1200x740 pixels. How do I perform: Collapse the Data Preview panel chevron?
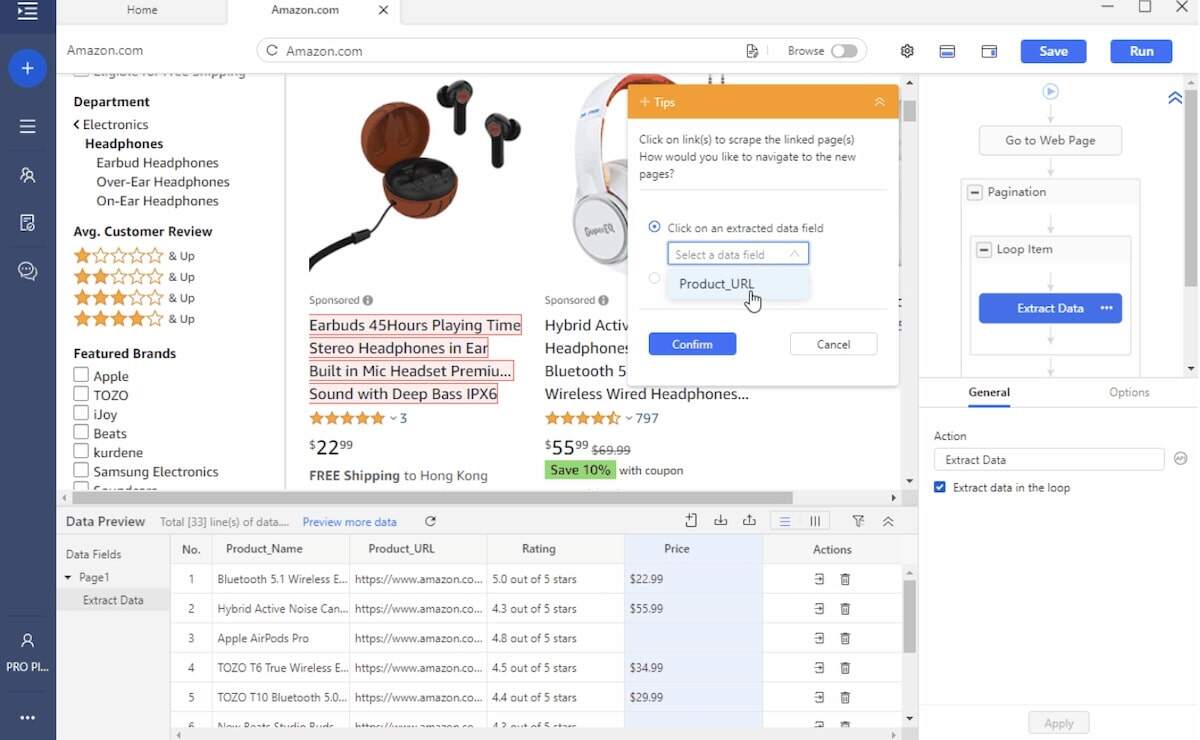888,521
